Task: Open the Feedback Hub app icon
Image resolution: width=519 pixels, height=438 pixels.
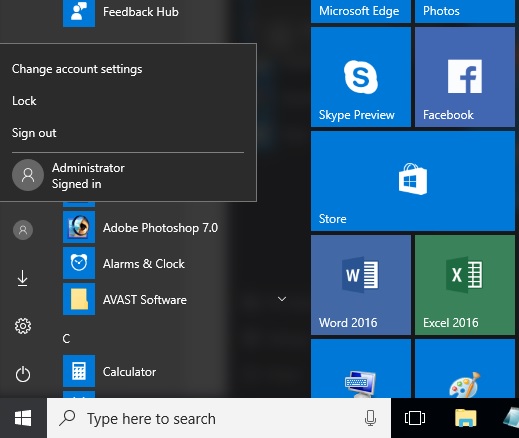Action: pyautogui.click(x=79, y=12)
